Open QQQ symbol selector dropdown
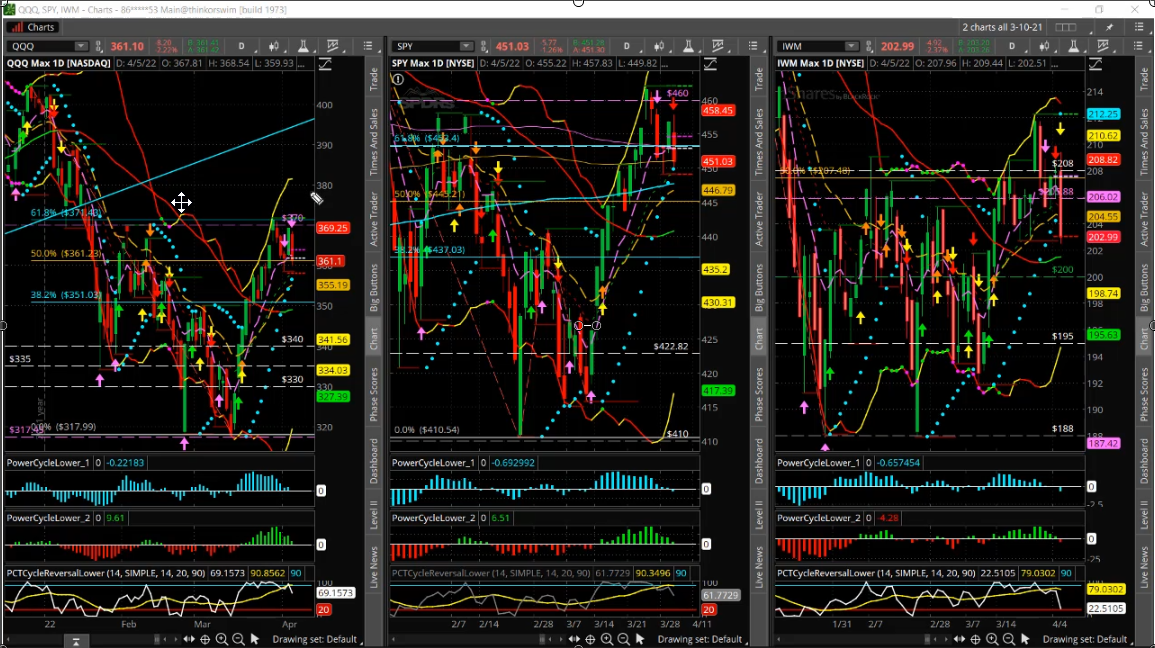This screenshot has height=648, width=1155. tap(81, 46)
